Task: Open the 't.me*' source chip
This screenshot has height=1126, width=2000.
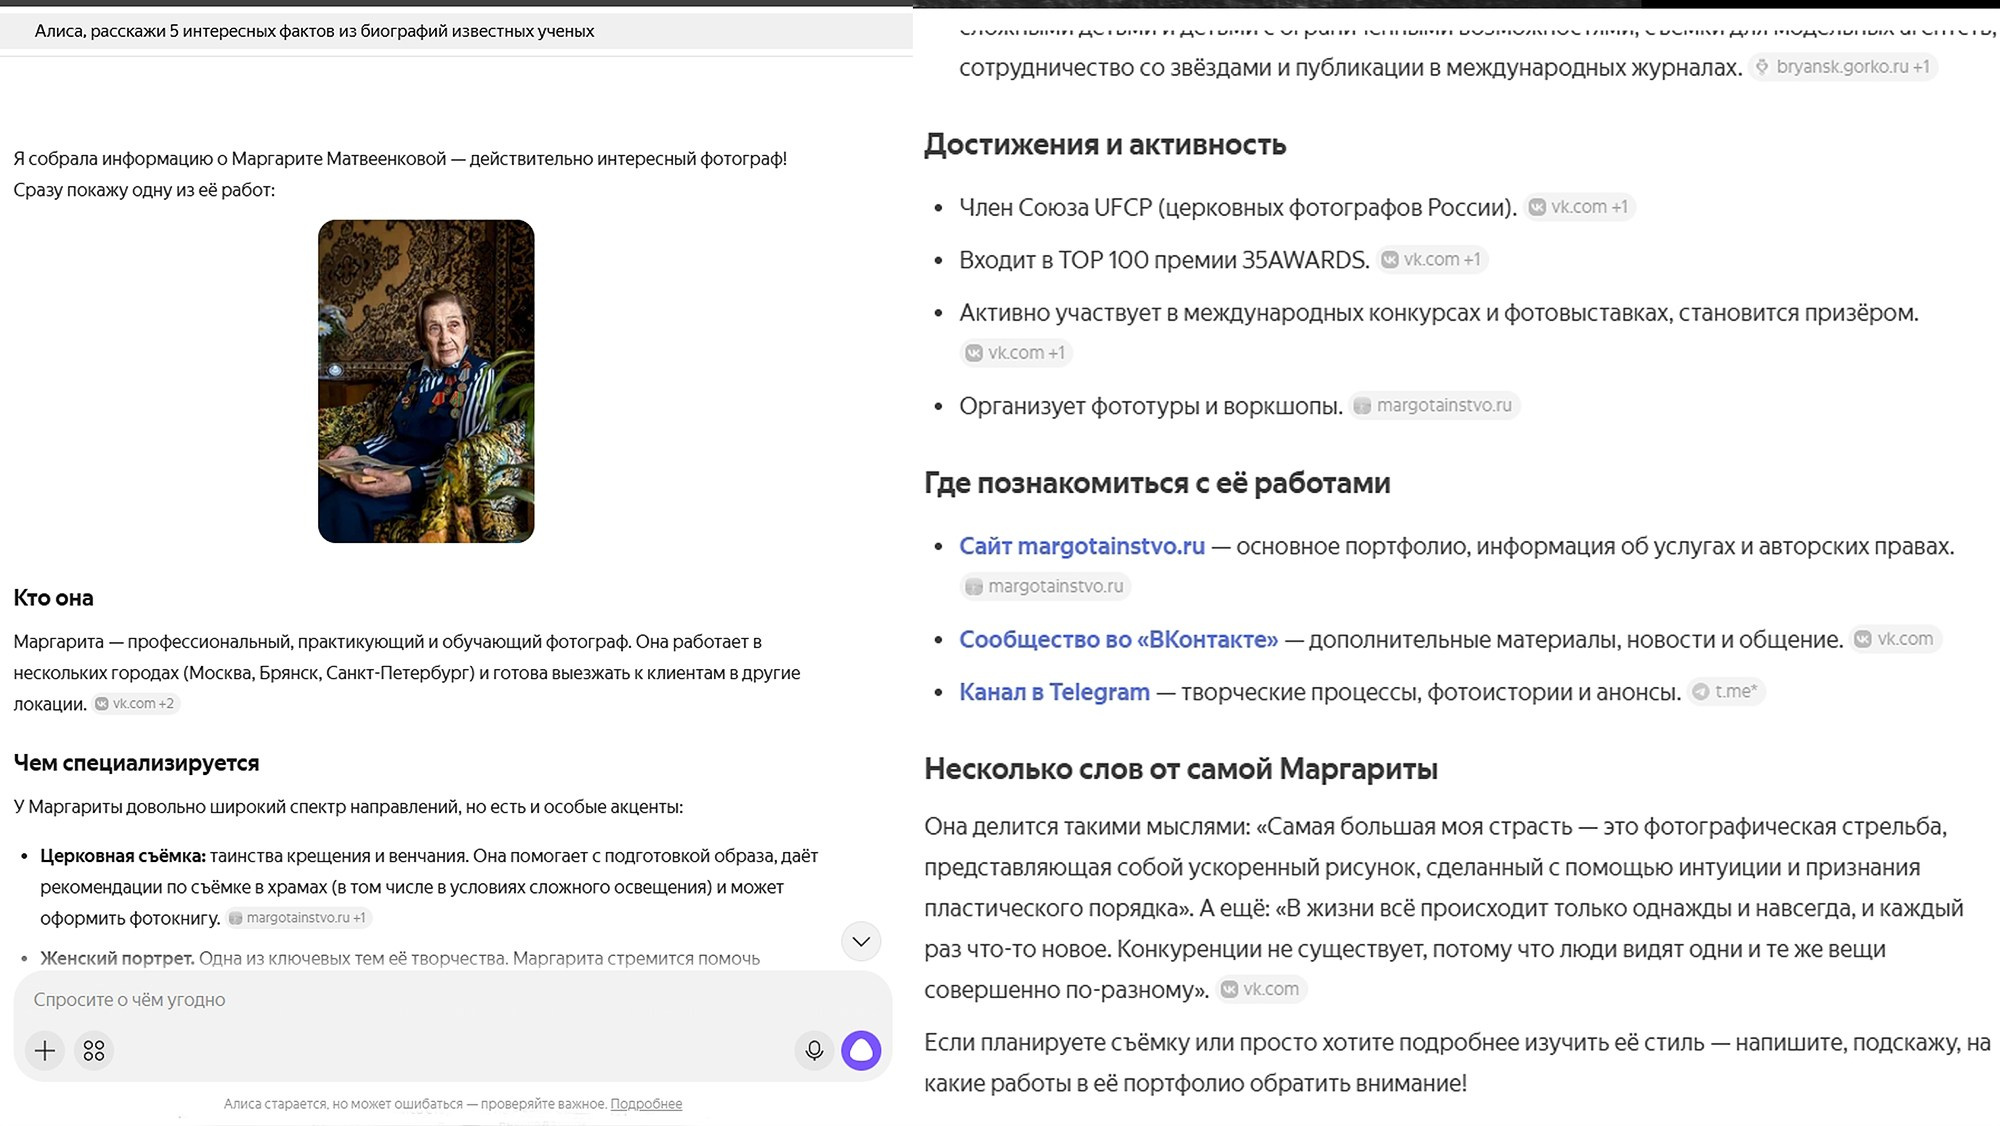Action: tap(1726, 692)
